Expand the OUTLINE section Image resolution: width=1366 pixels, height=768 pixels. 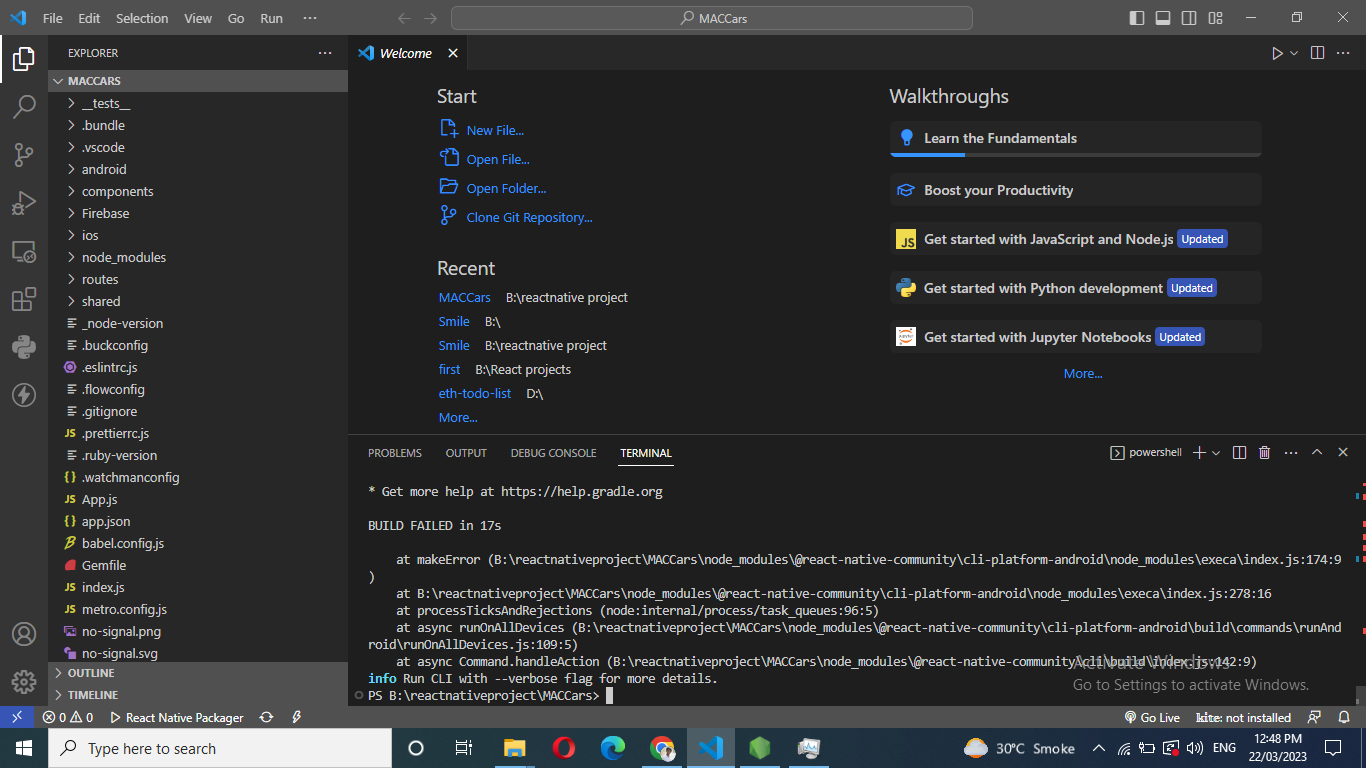(90, 673)
